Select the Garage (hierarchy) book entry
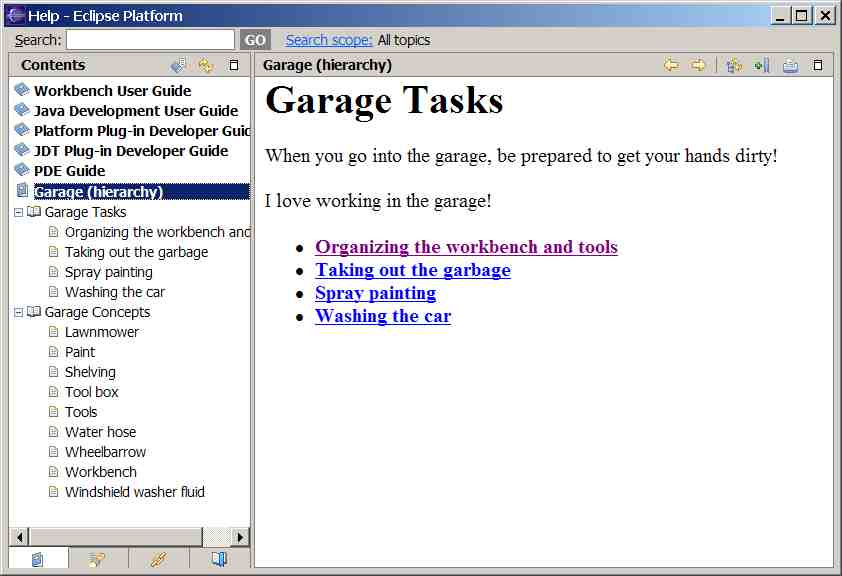The height and width of the screenshot is (576, 842). (x=141, y=192)
